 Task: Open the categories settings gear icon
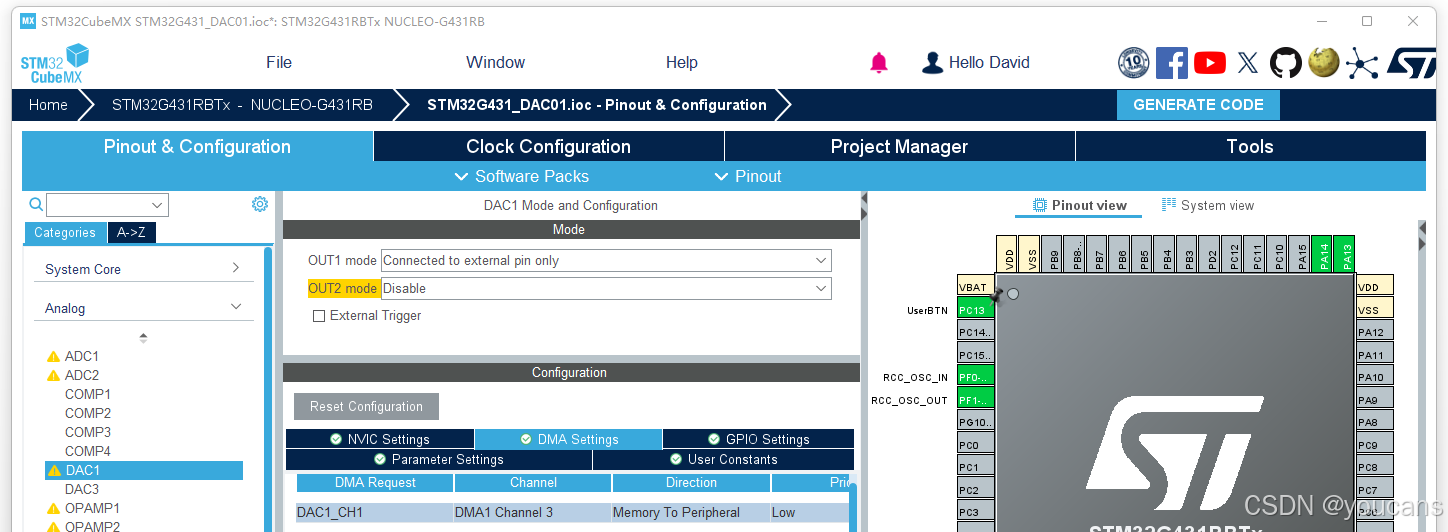(x=260, y=204)
